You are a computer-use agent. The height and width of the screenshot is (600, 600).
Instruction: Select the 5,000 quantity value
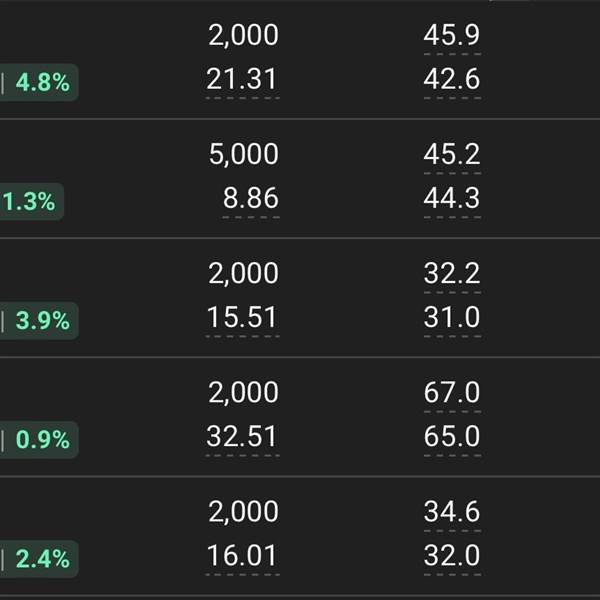243,155
